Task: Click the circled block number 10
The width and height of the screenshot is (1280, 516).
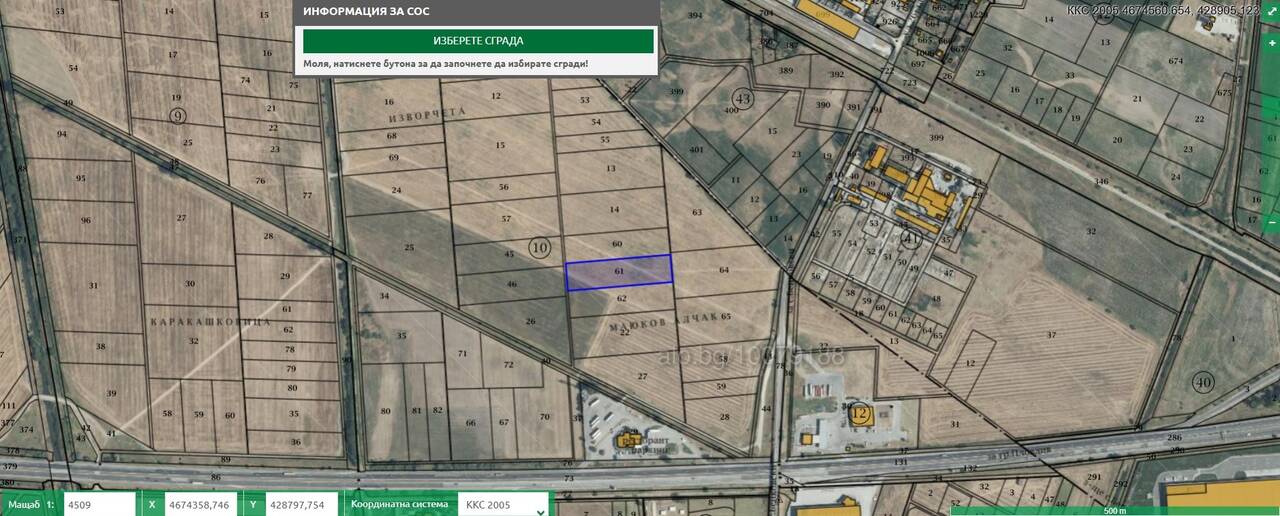Action: [x=540, y=246]
